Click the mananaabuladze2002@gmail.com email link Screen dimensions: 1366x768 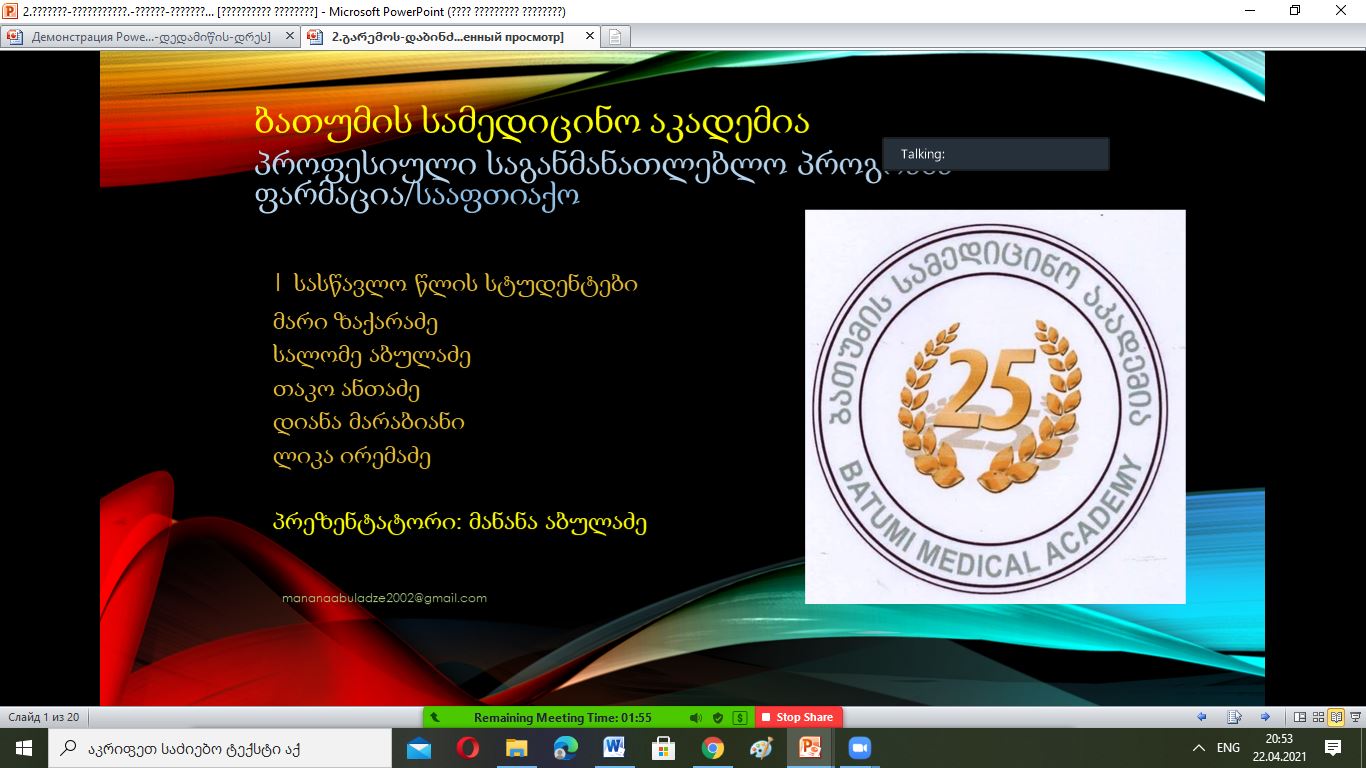(x=385, y=598)
